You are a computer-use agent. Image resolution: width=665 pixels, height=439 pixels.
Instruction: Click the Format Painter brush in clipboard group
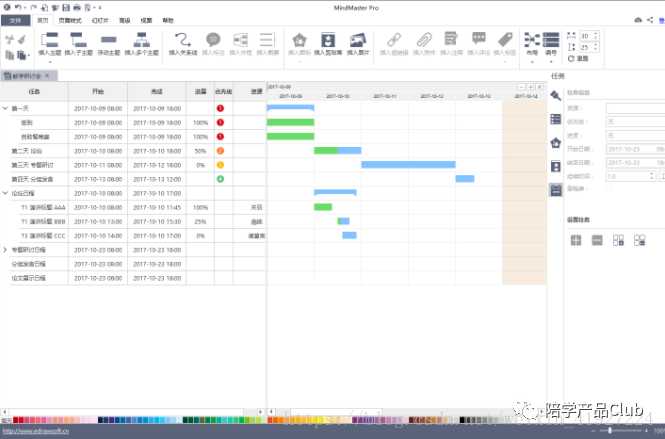click(x=22, y=39)
